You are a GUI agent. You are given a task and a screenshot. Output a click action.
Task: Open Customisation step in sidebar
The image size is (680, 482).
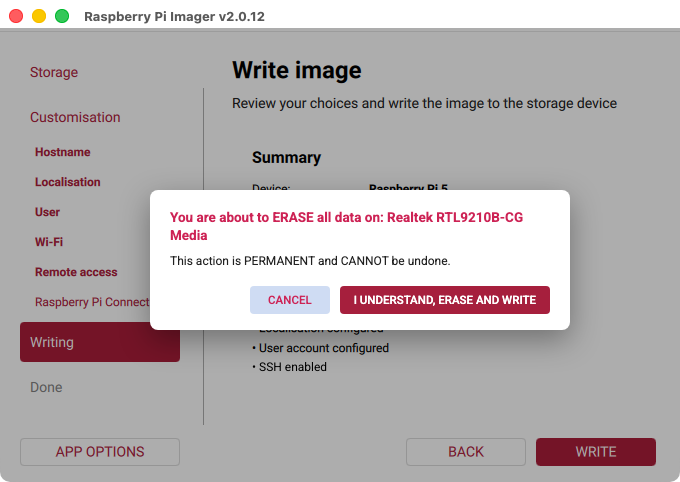tap(75, 117)
